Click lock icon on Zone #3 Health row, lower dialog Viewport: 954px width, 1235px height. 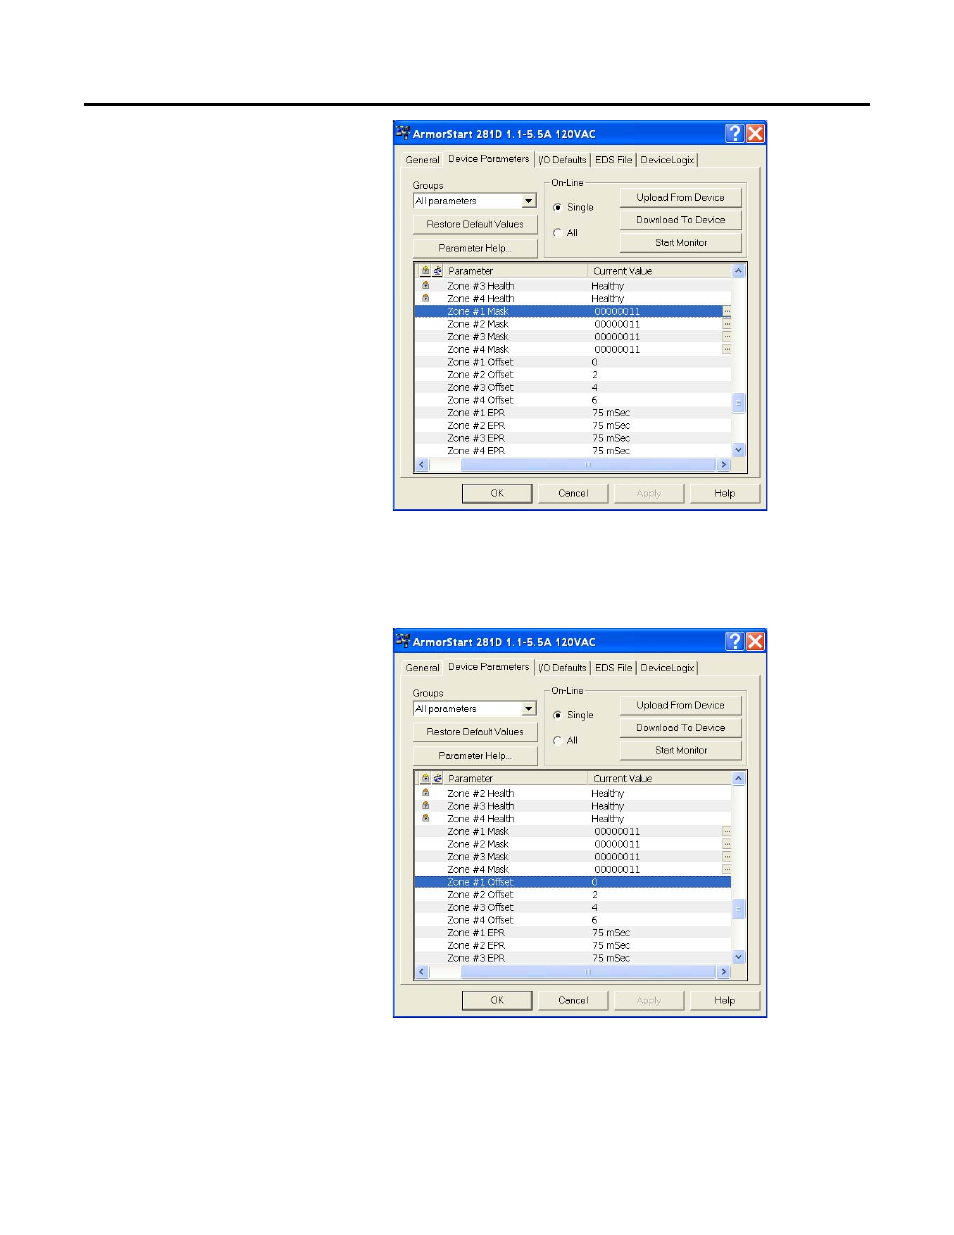[x=425, y=806]
